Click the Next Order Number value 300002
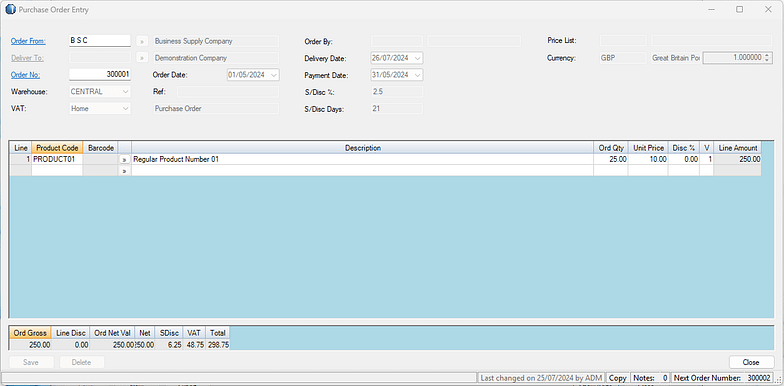 pyautogui.click(x=759, y=378)
